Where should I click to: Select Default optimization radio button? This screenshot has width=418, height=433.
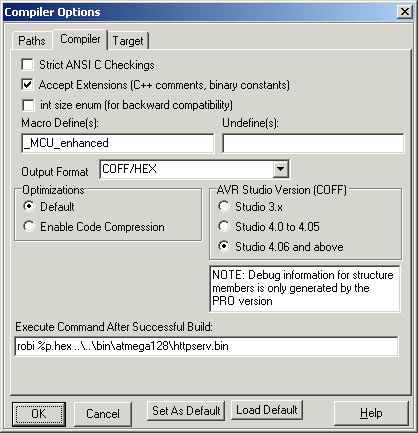[29, 206]
